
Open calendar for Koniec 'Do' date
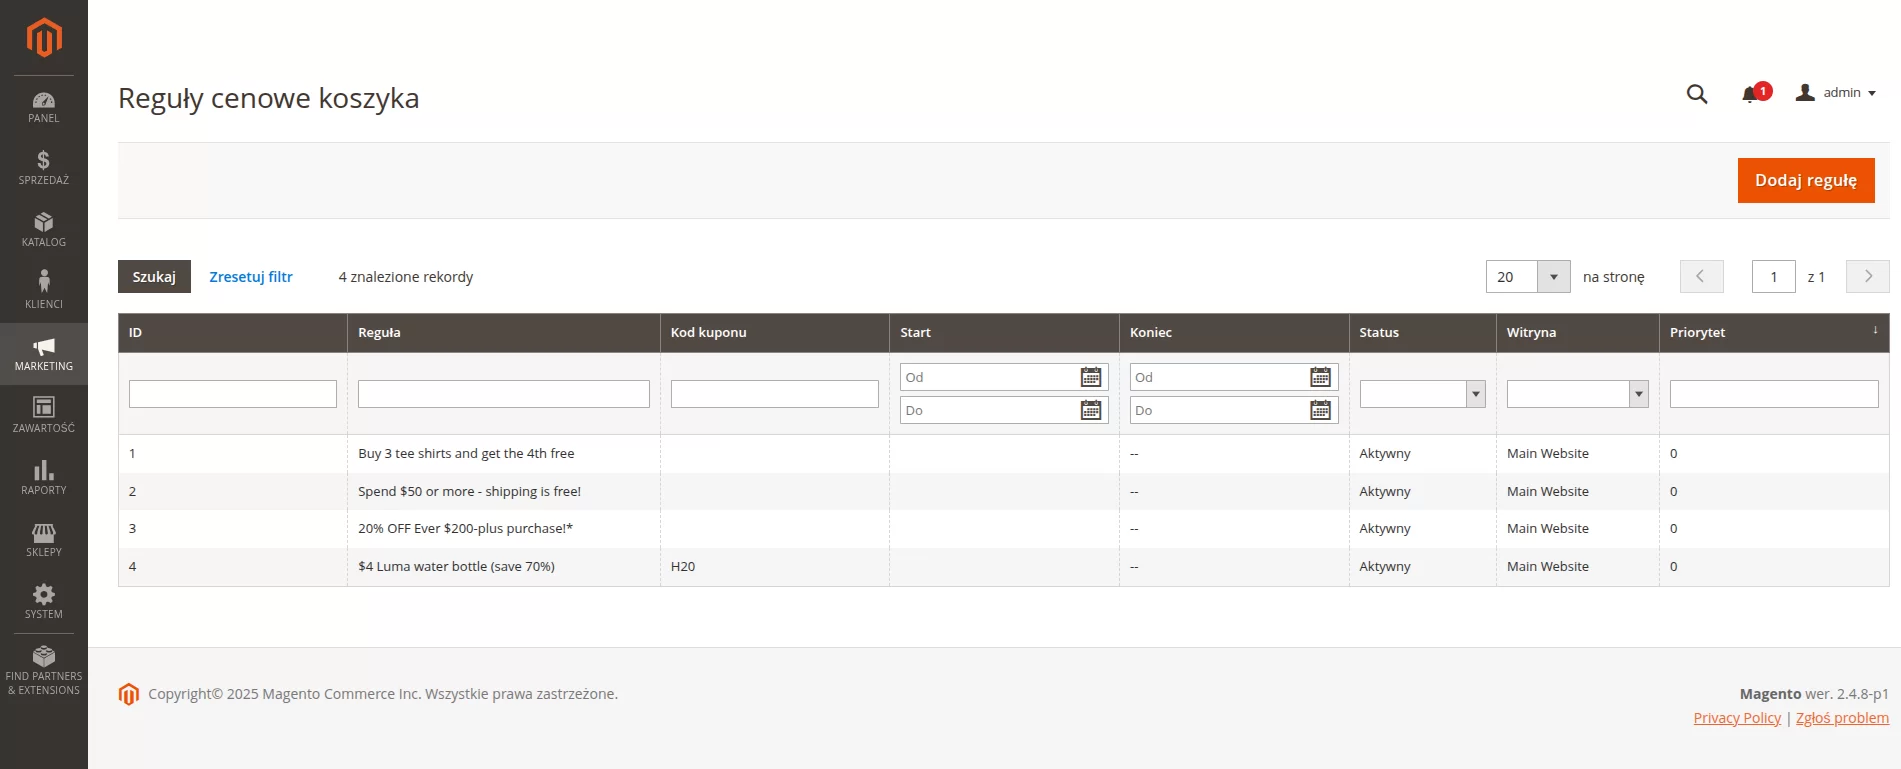pos(1320,410)
